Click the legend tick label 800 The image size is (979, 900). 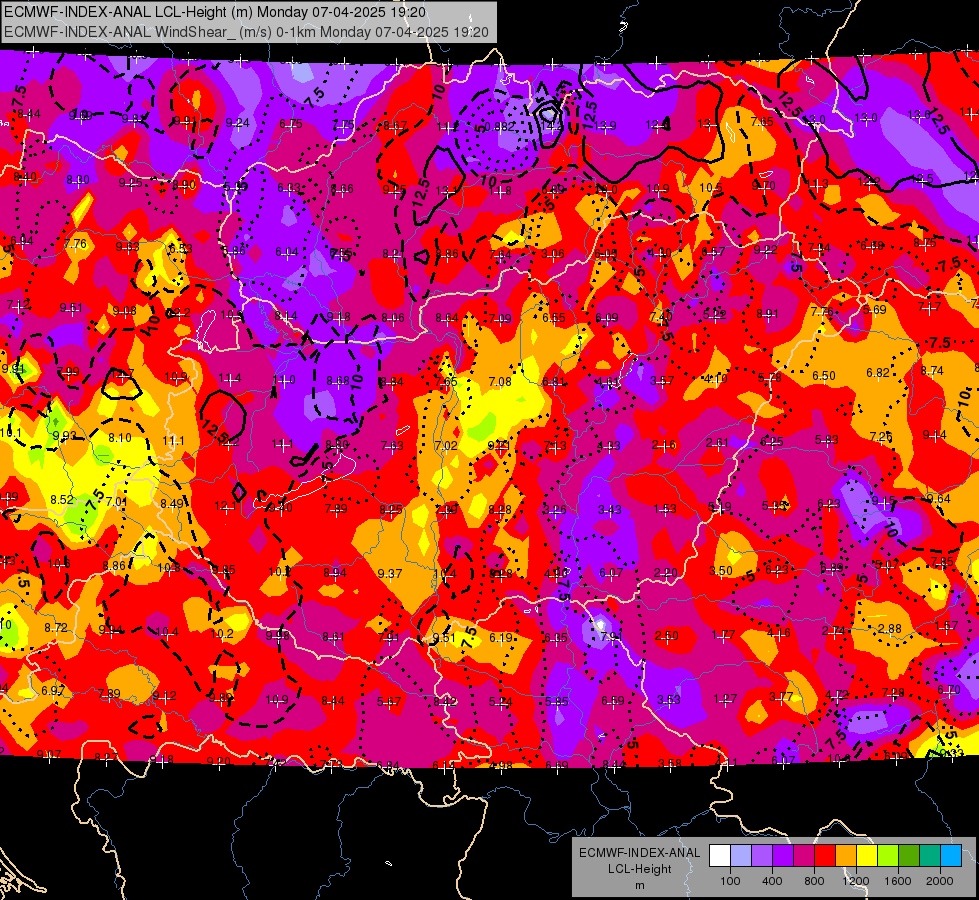point(814,881)
